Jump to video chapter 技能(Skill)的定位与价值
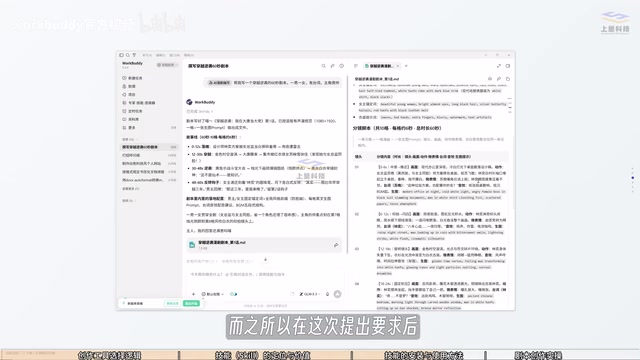 [x=263, y=355]
